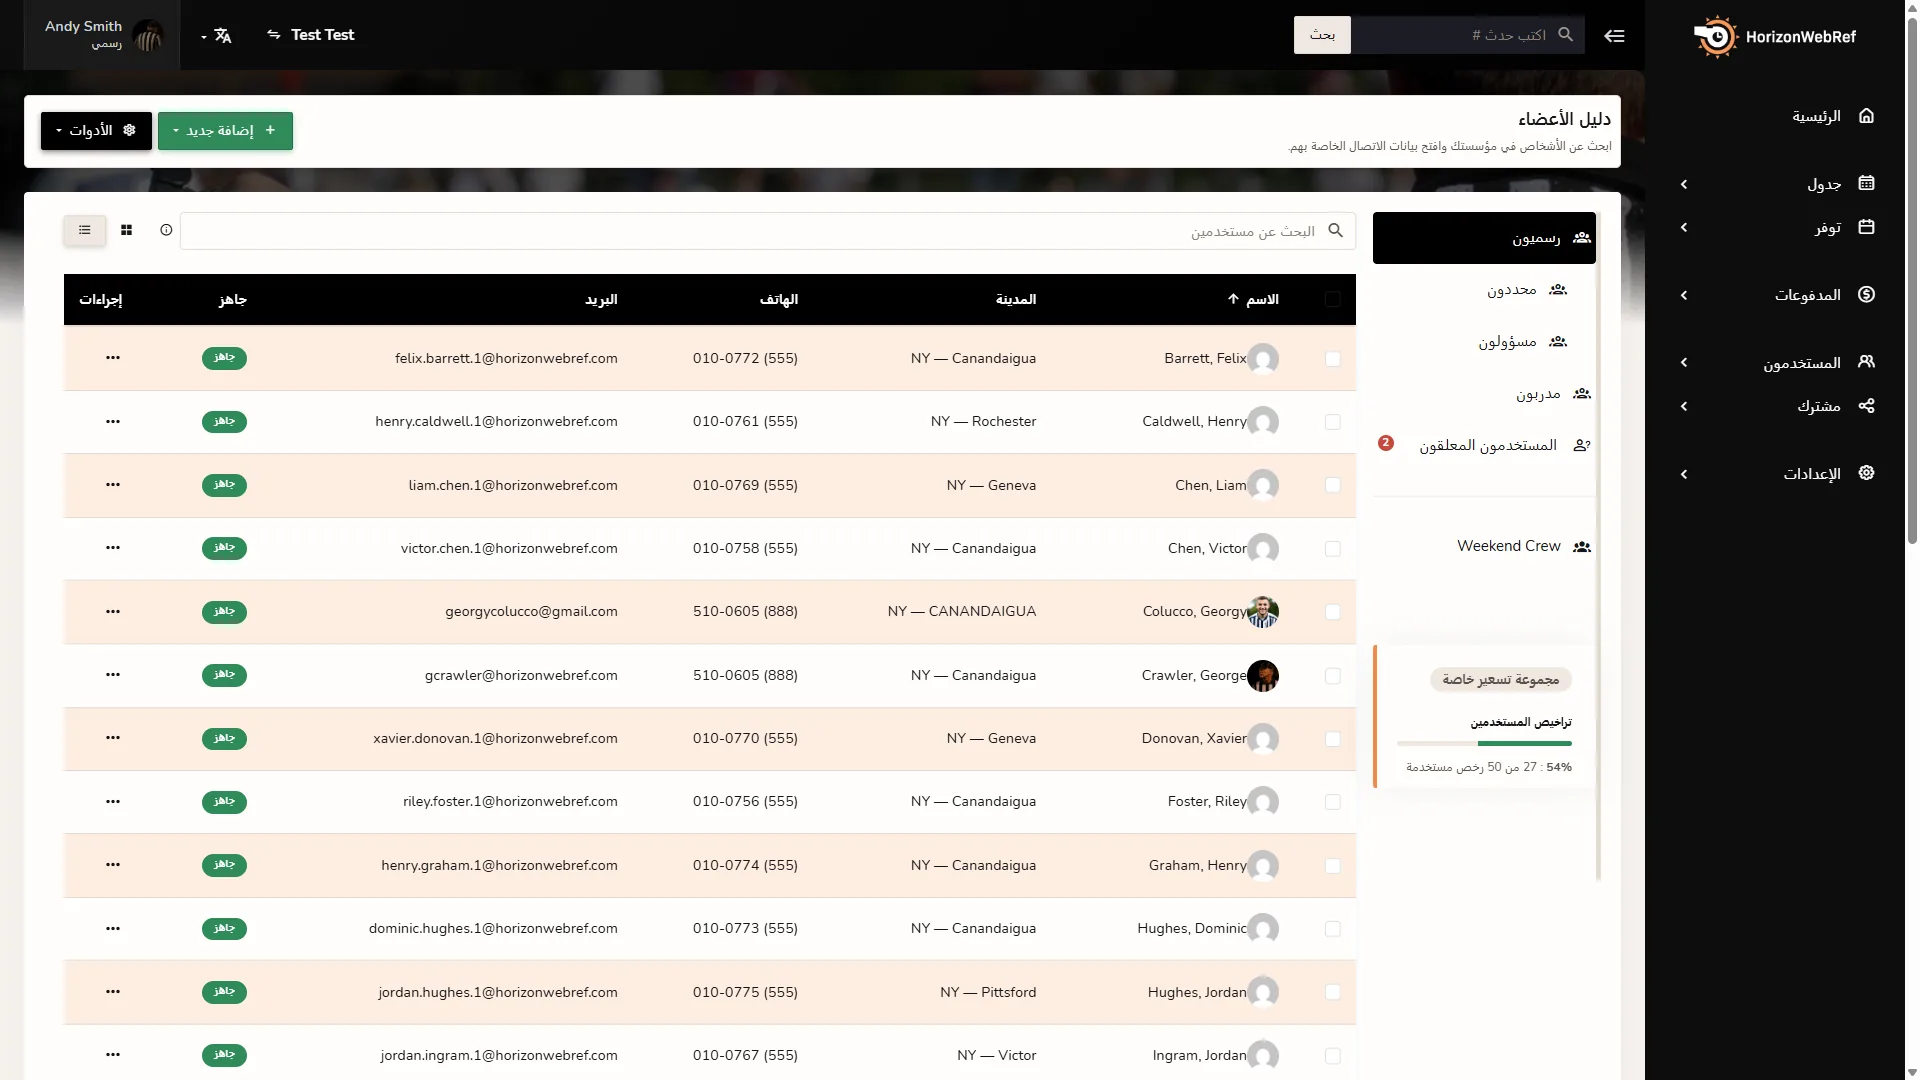Click the gear icon for الإعدادات
The image size is (1920, 1080).
(1866, 472)
